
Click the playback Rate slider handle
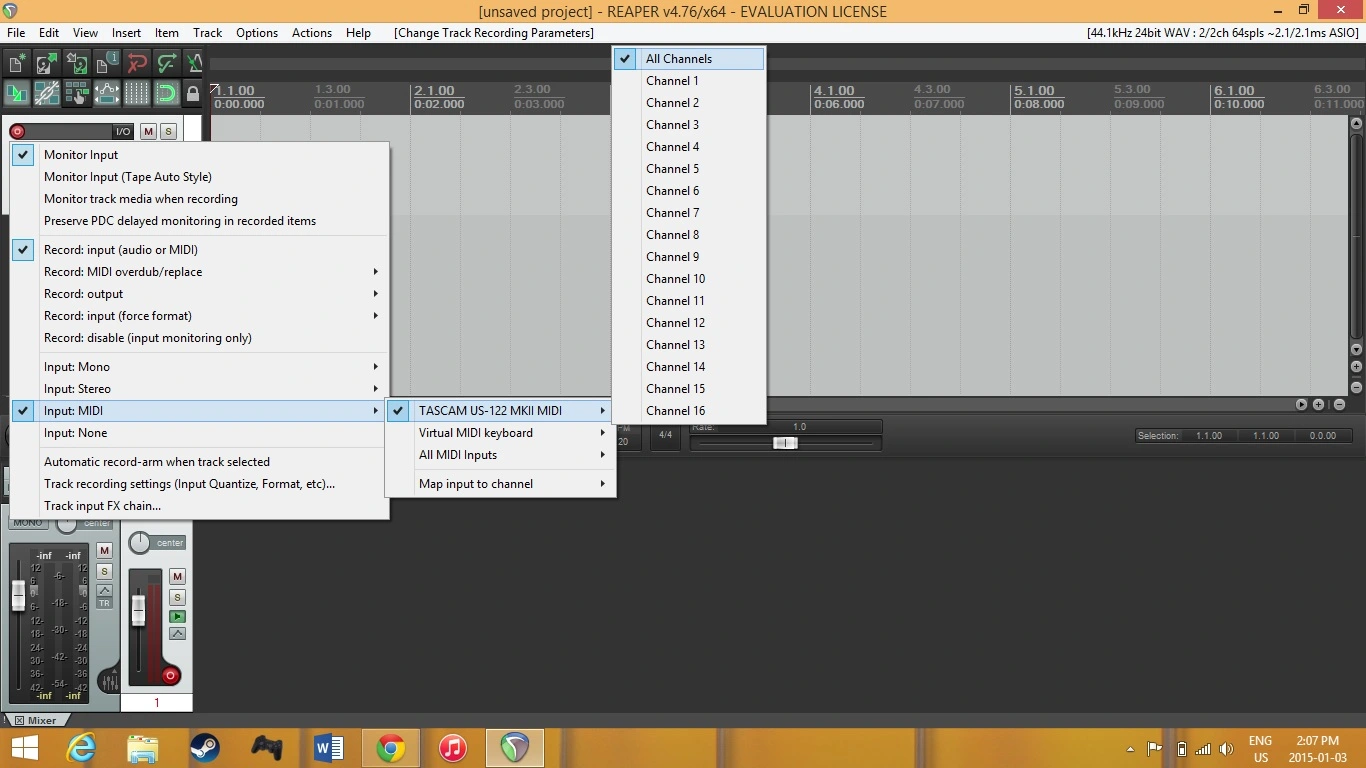(785, 443)
